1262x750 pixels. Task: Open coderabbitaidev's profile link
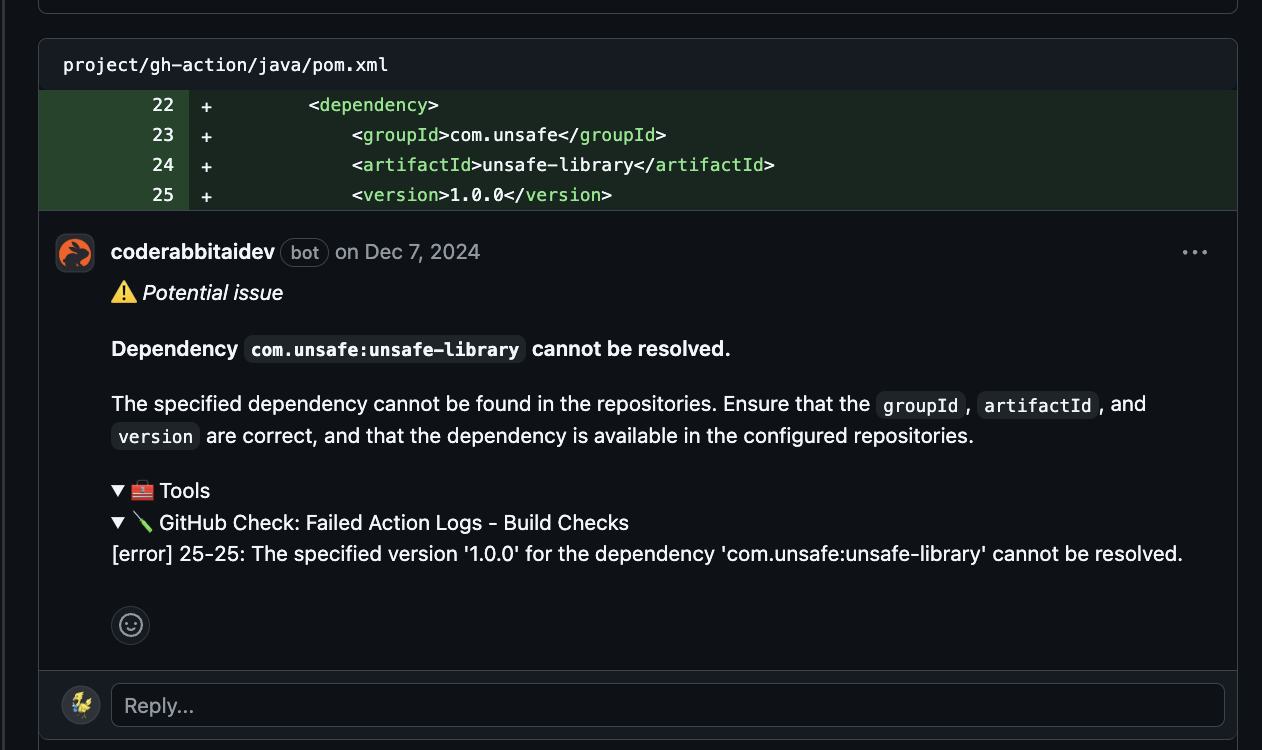192,252
